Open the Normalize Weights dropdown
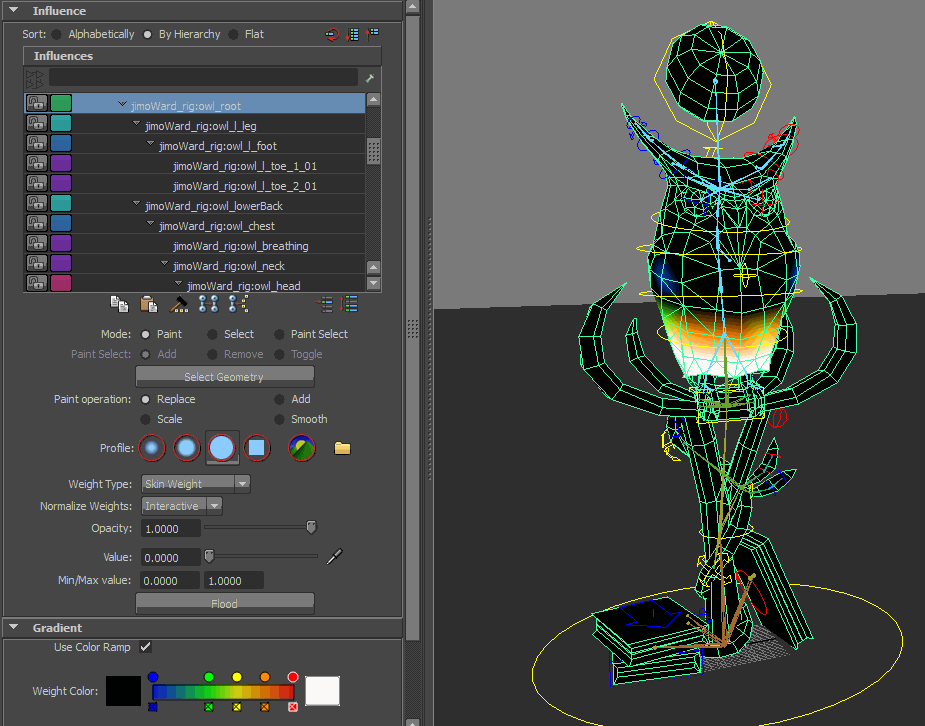The image size is (925, 726). point(182,506)
